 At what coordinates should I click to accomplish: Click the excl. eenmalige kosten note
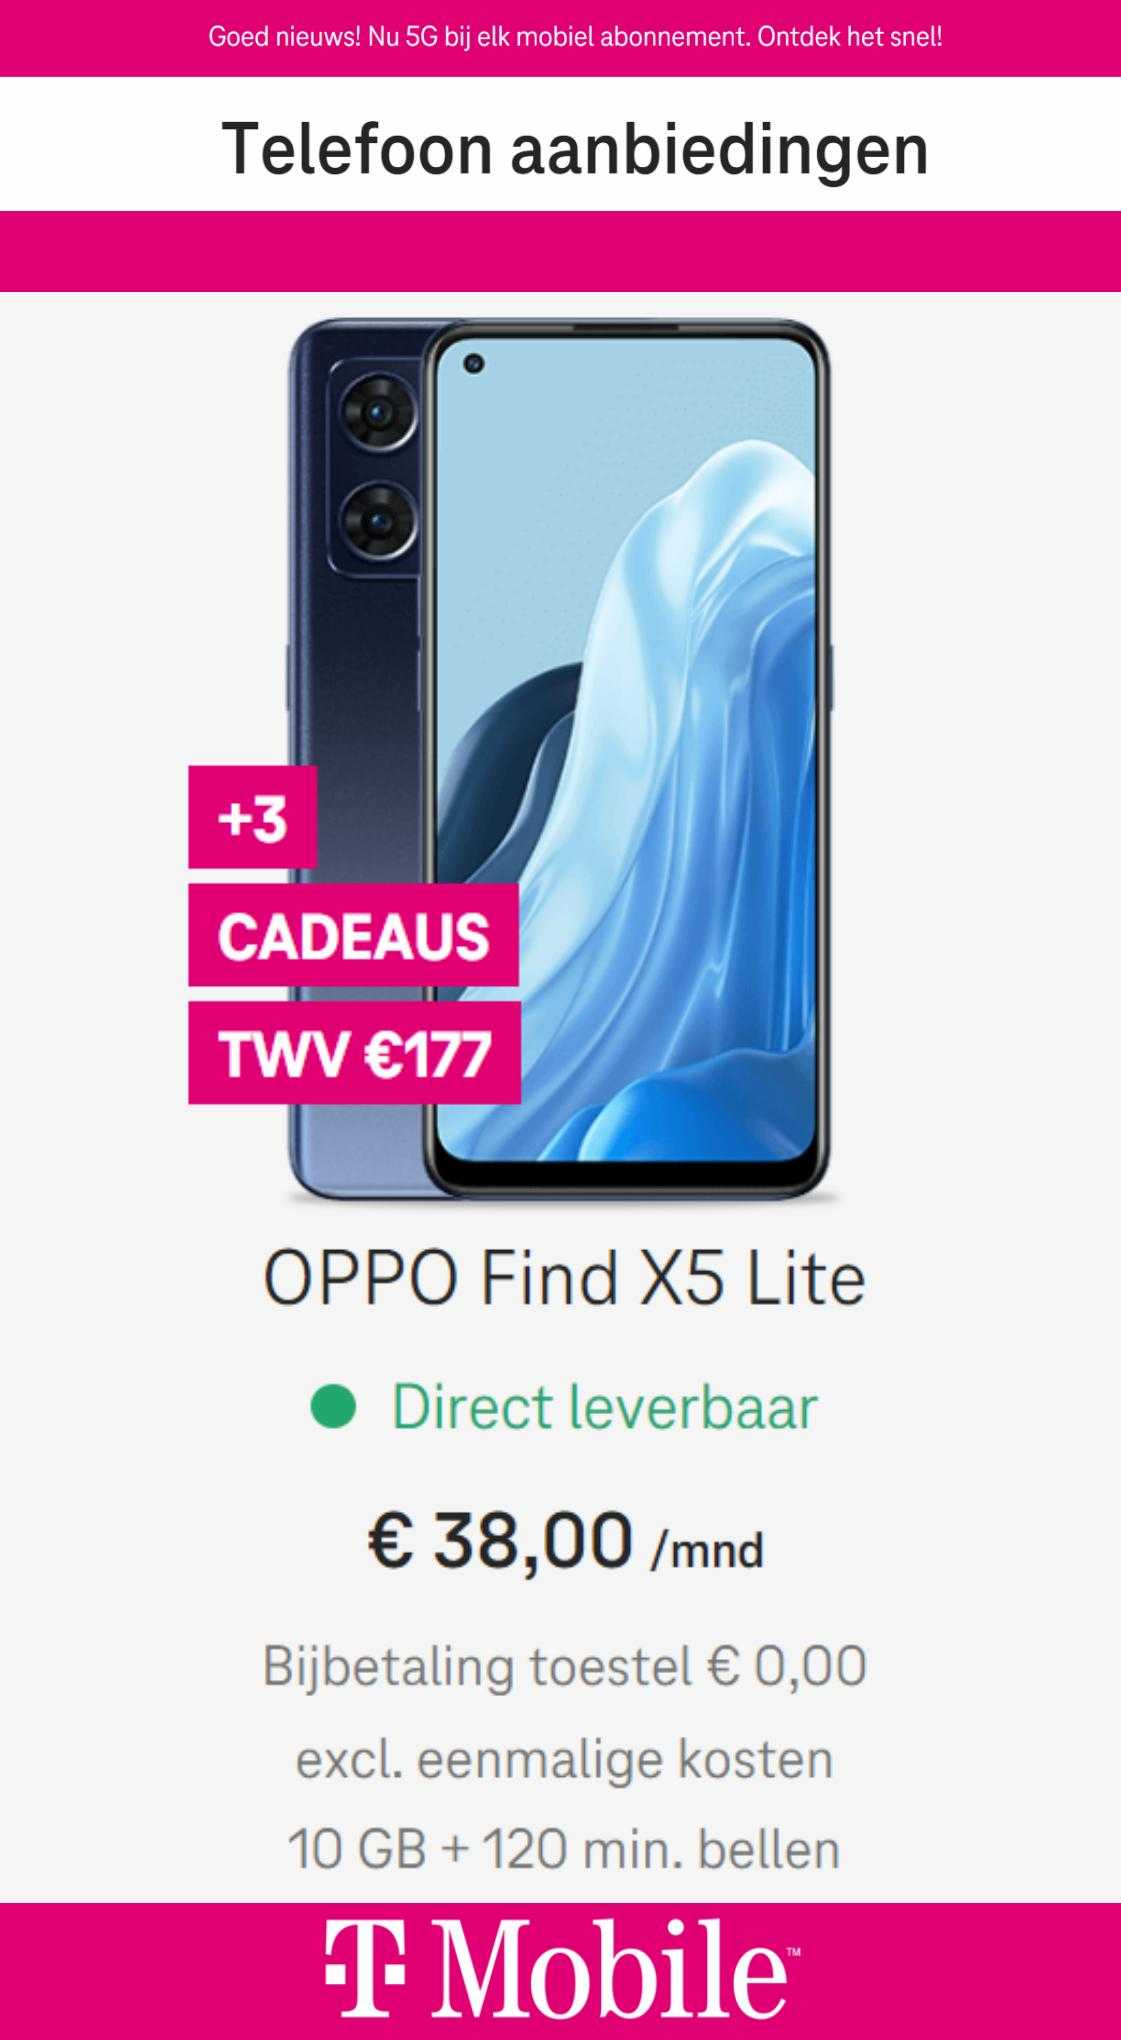(564, 1758)
